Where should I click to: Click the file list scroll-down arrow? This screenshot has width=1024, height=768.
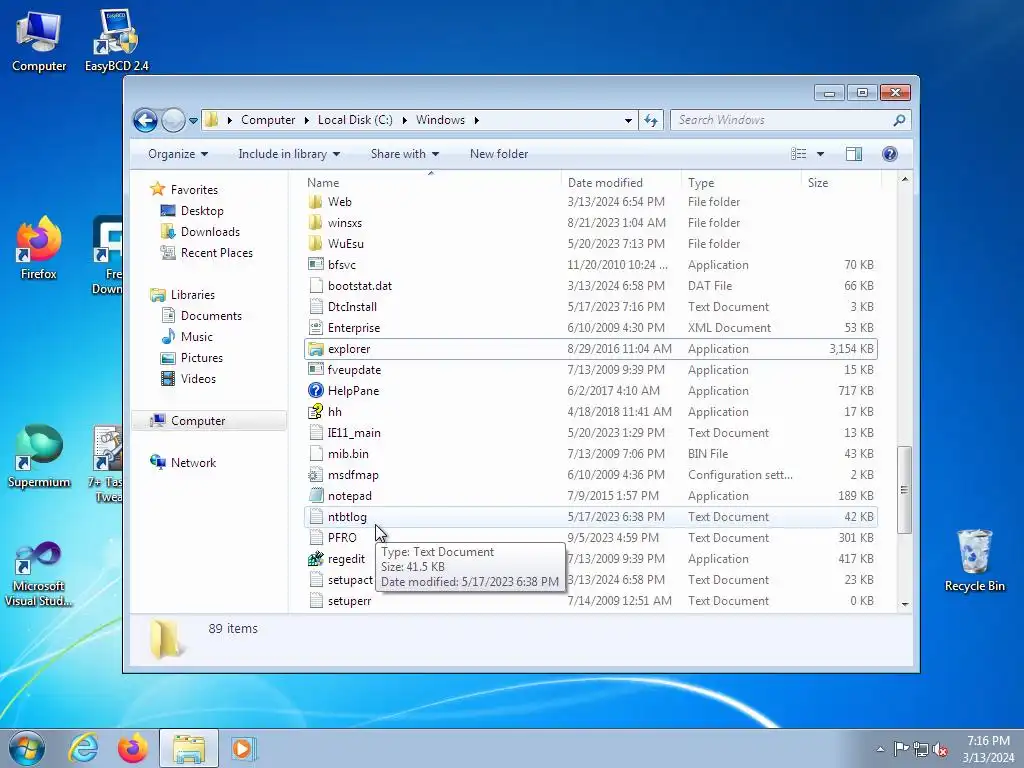click(x=904, y=604)
